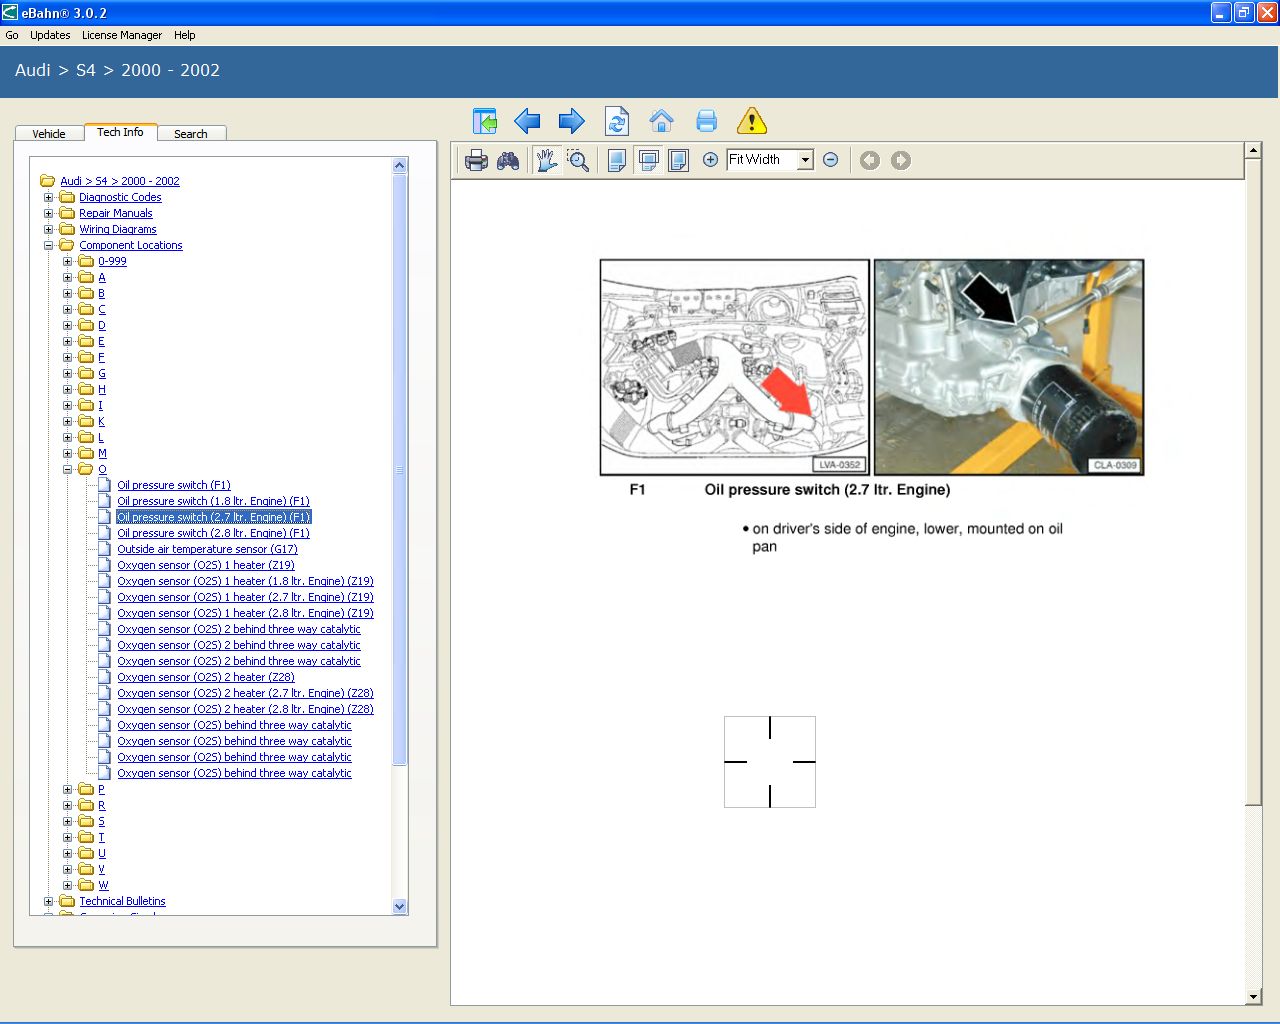Collapse the O letter folder
This screenshot has width=1280, height=1024.
[x=67, y=469]
